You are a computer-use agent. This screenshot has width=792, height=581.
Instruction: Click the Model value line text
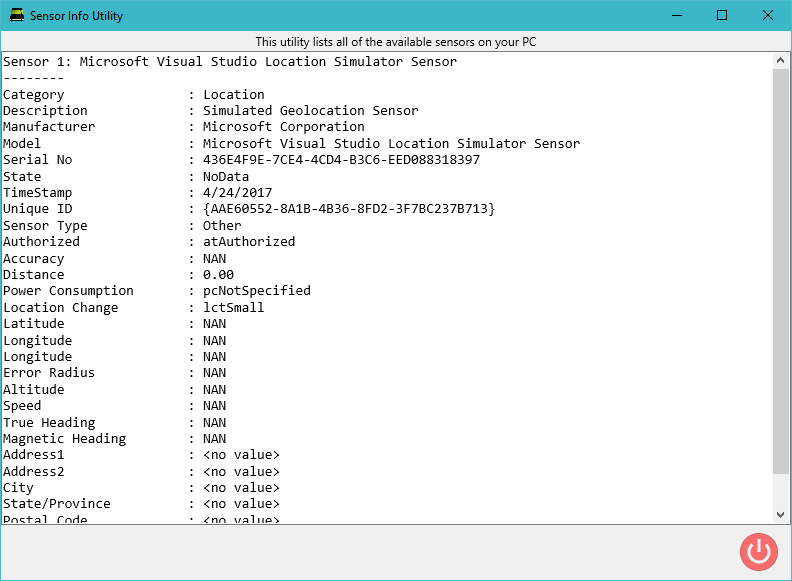click(391, 143)
